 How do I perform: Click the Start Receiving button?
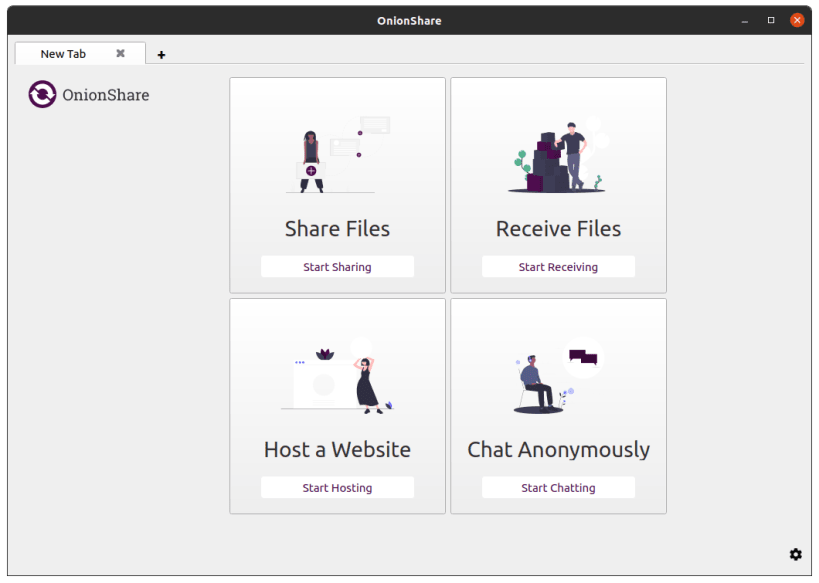pos(558,266)
